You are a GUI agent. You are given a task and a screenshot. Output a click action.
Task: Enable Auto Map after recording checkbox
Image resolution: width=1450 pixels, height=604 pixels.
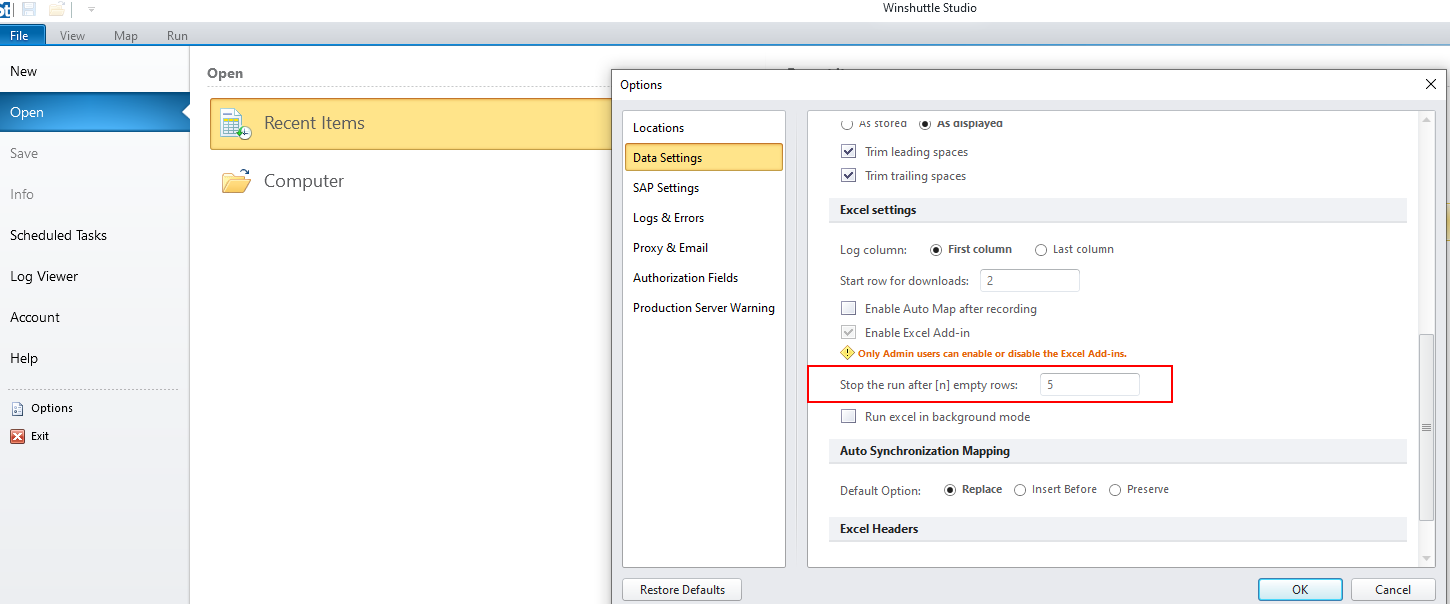click(x=849, y=309)
